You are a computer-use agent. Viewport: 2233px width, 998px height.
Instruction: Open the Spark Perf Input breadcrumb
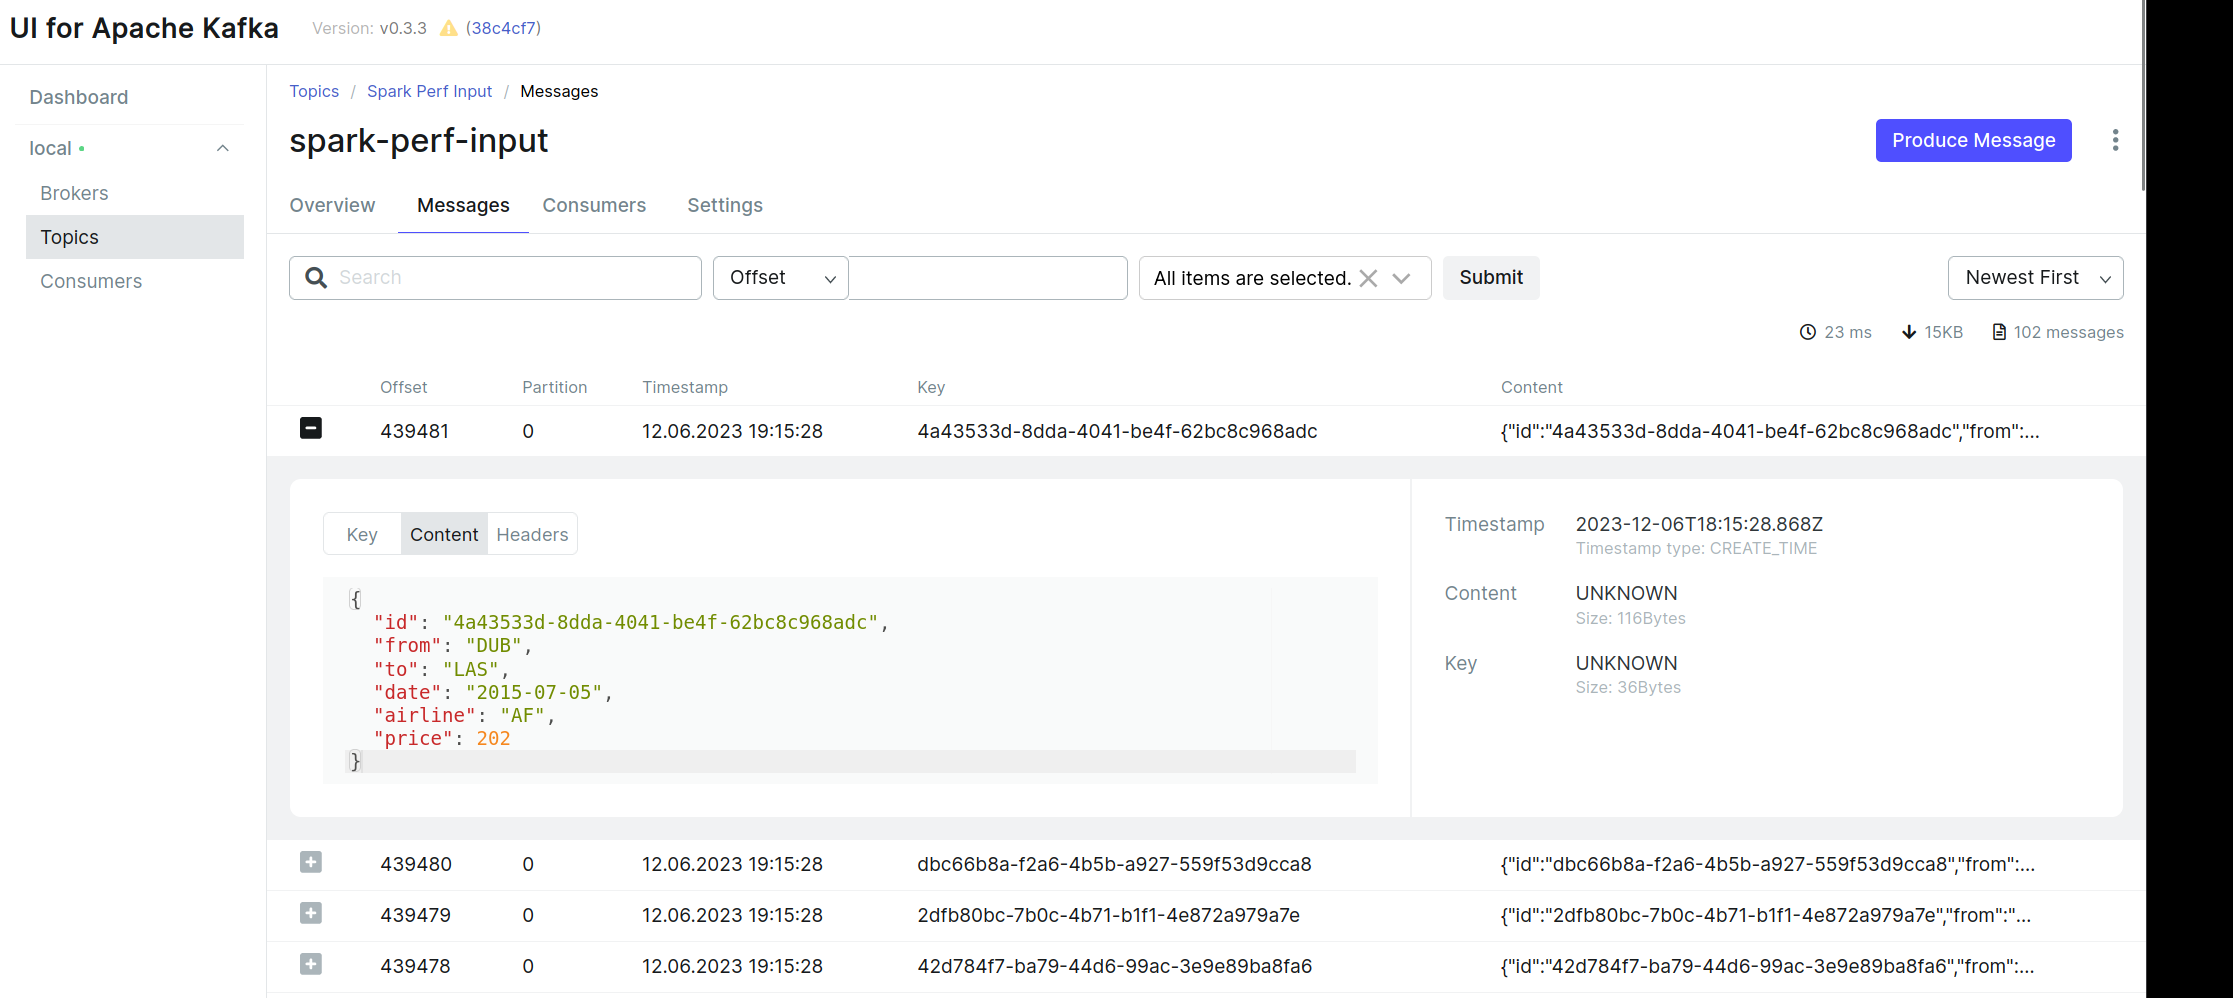tap(429, 91)
